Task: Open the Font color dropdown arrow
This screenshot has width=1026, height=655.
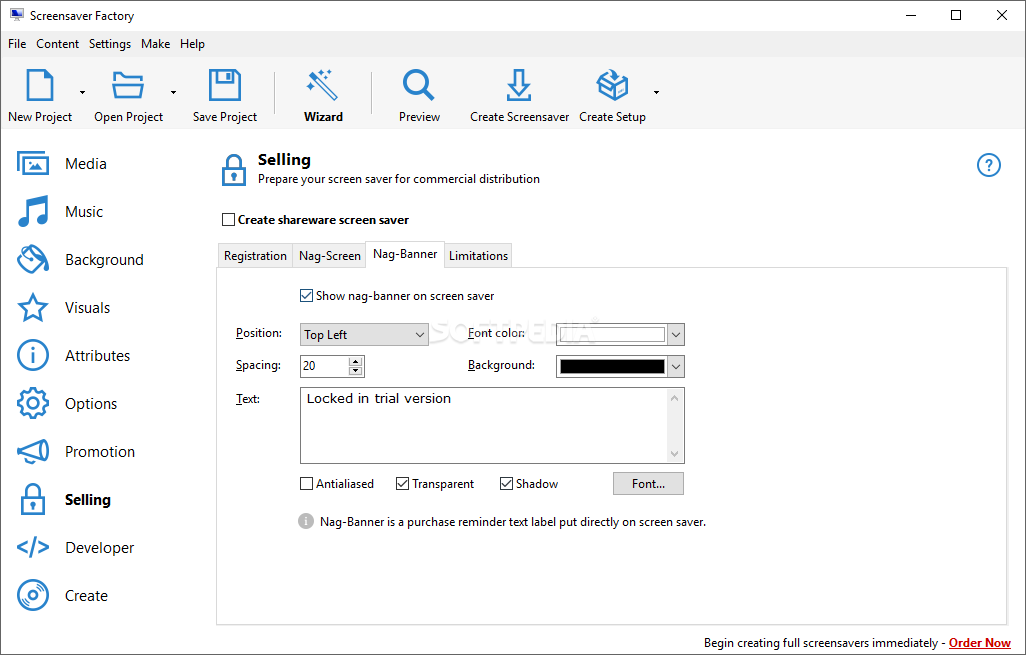Action: [x=676, y=334]
